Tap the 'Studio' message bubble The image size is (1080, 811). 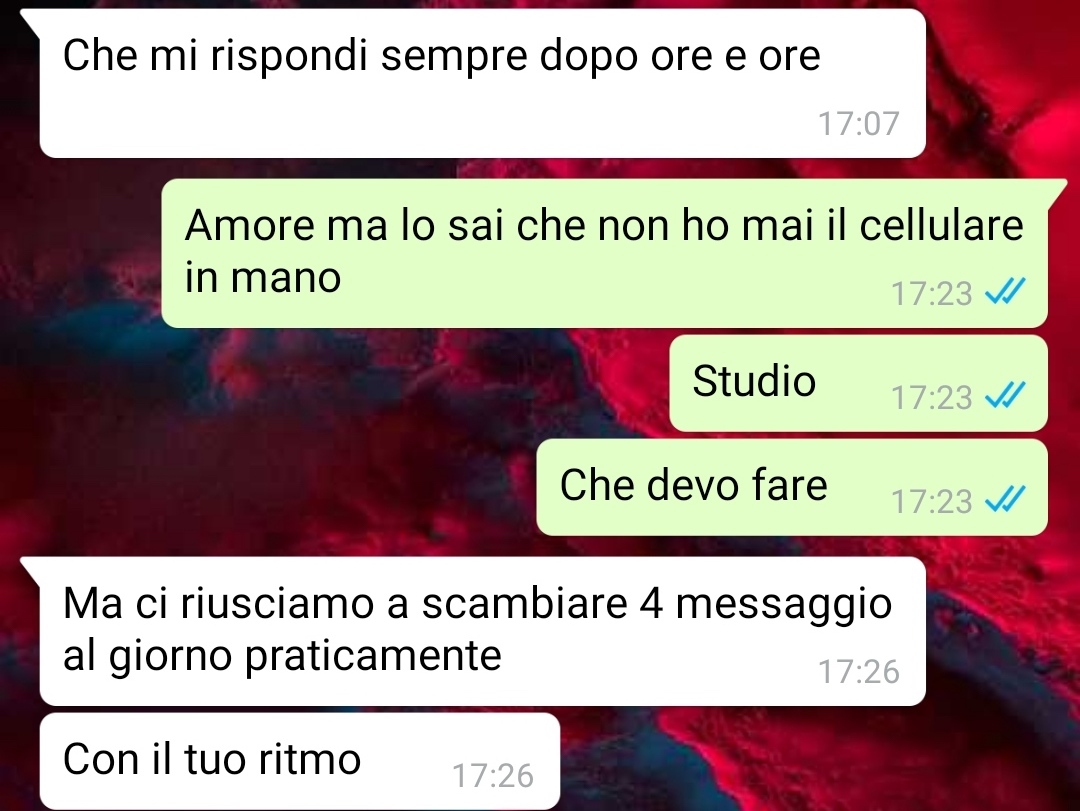858,384
